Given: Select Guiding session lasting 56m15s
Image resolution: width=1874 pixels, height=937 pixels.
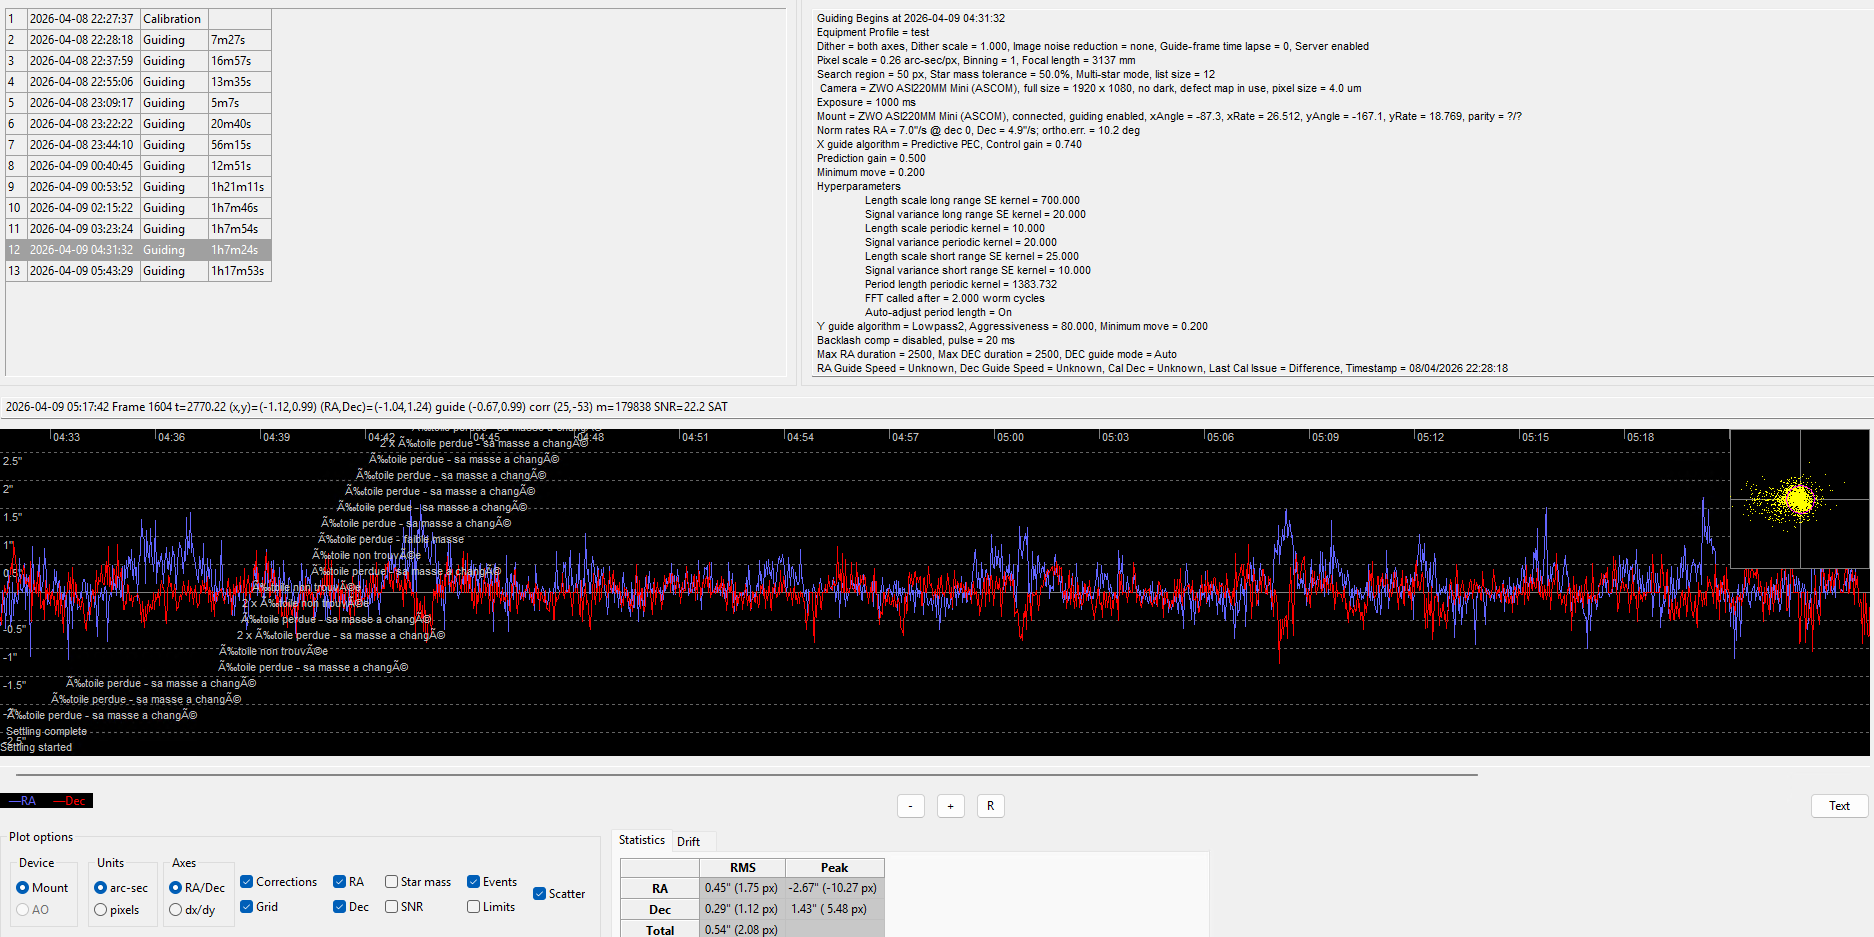Looking at the screenshot, I should click(138, 145).
